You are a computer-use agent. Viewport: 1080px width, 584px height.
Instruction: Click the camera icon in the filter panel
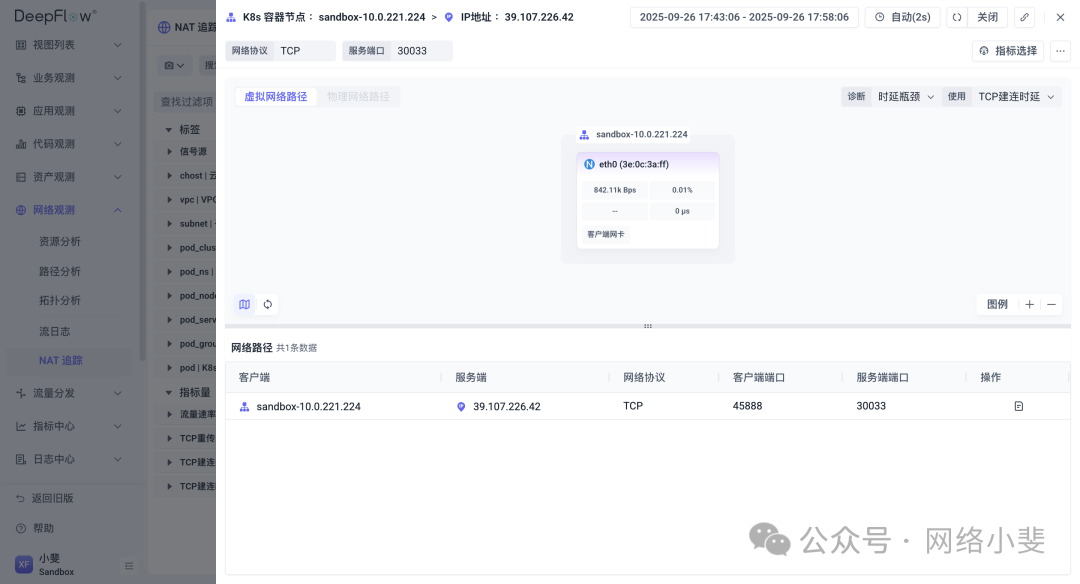click(x=170, y=64)
